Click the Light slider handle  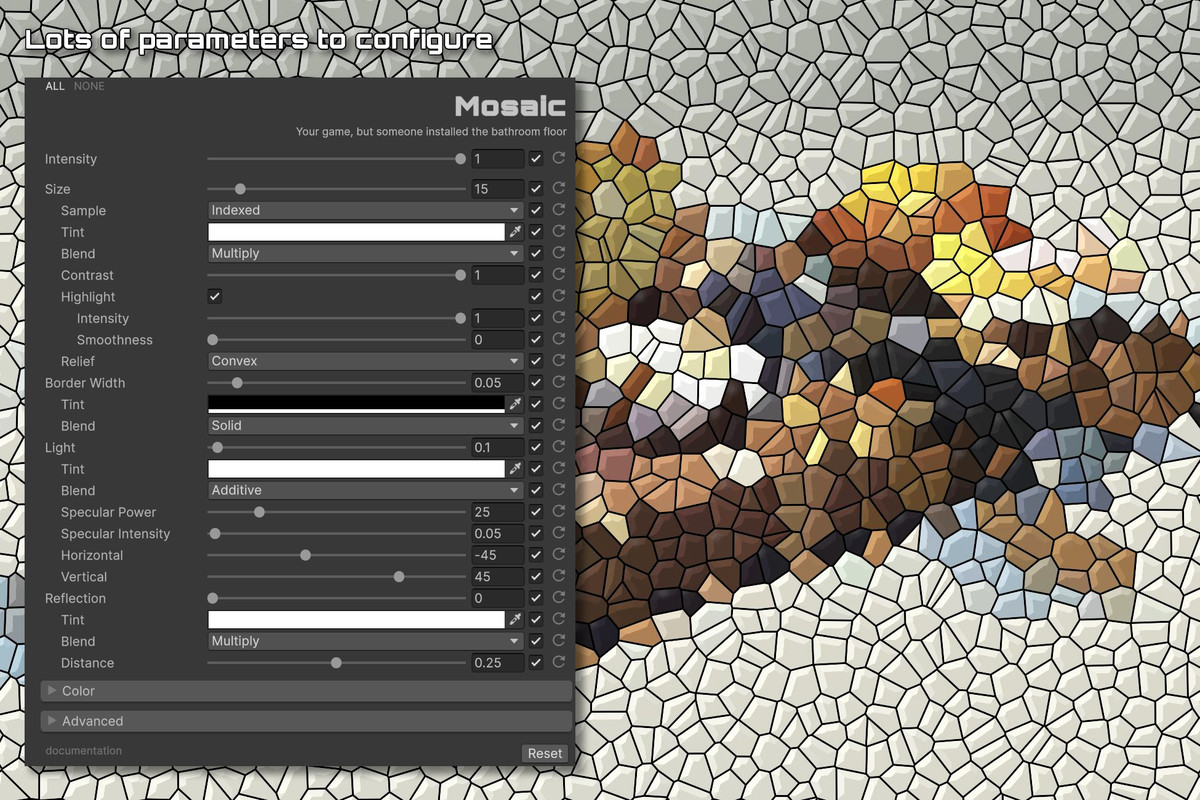tap(217, 447)
